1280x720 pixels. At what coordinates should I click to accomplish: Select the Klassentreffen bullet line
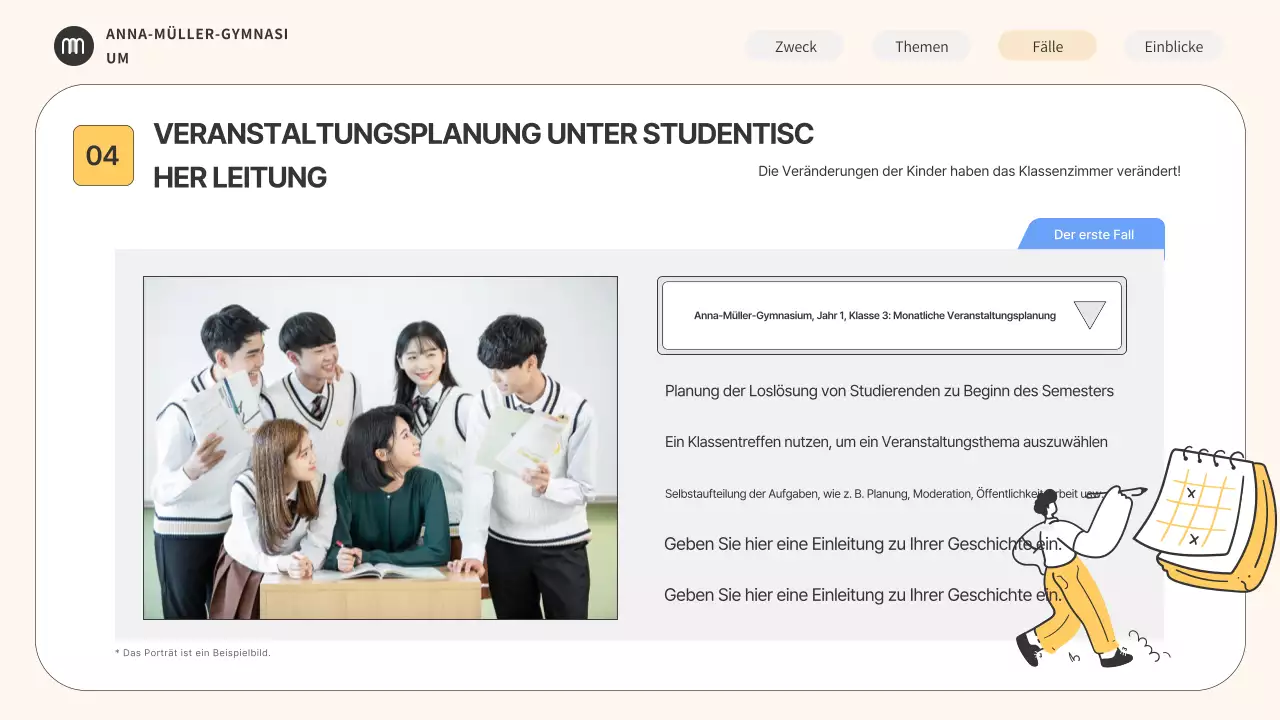coord(886,441)
